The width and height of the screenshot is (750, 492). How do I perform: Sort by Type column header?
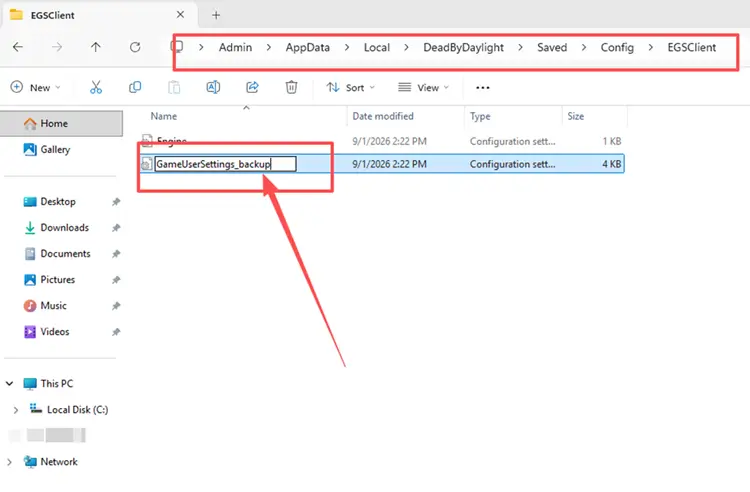click(x=480, y=116)
